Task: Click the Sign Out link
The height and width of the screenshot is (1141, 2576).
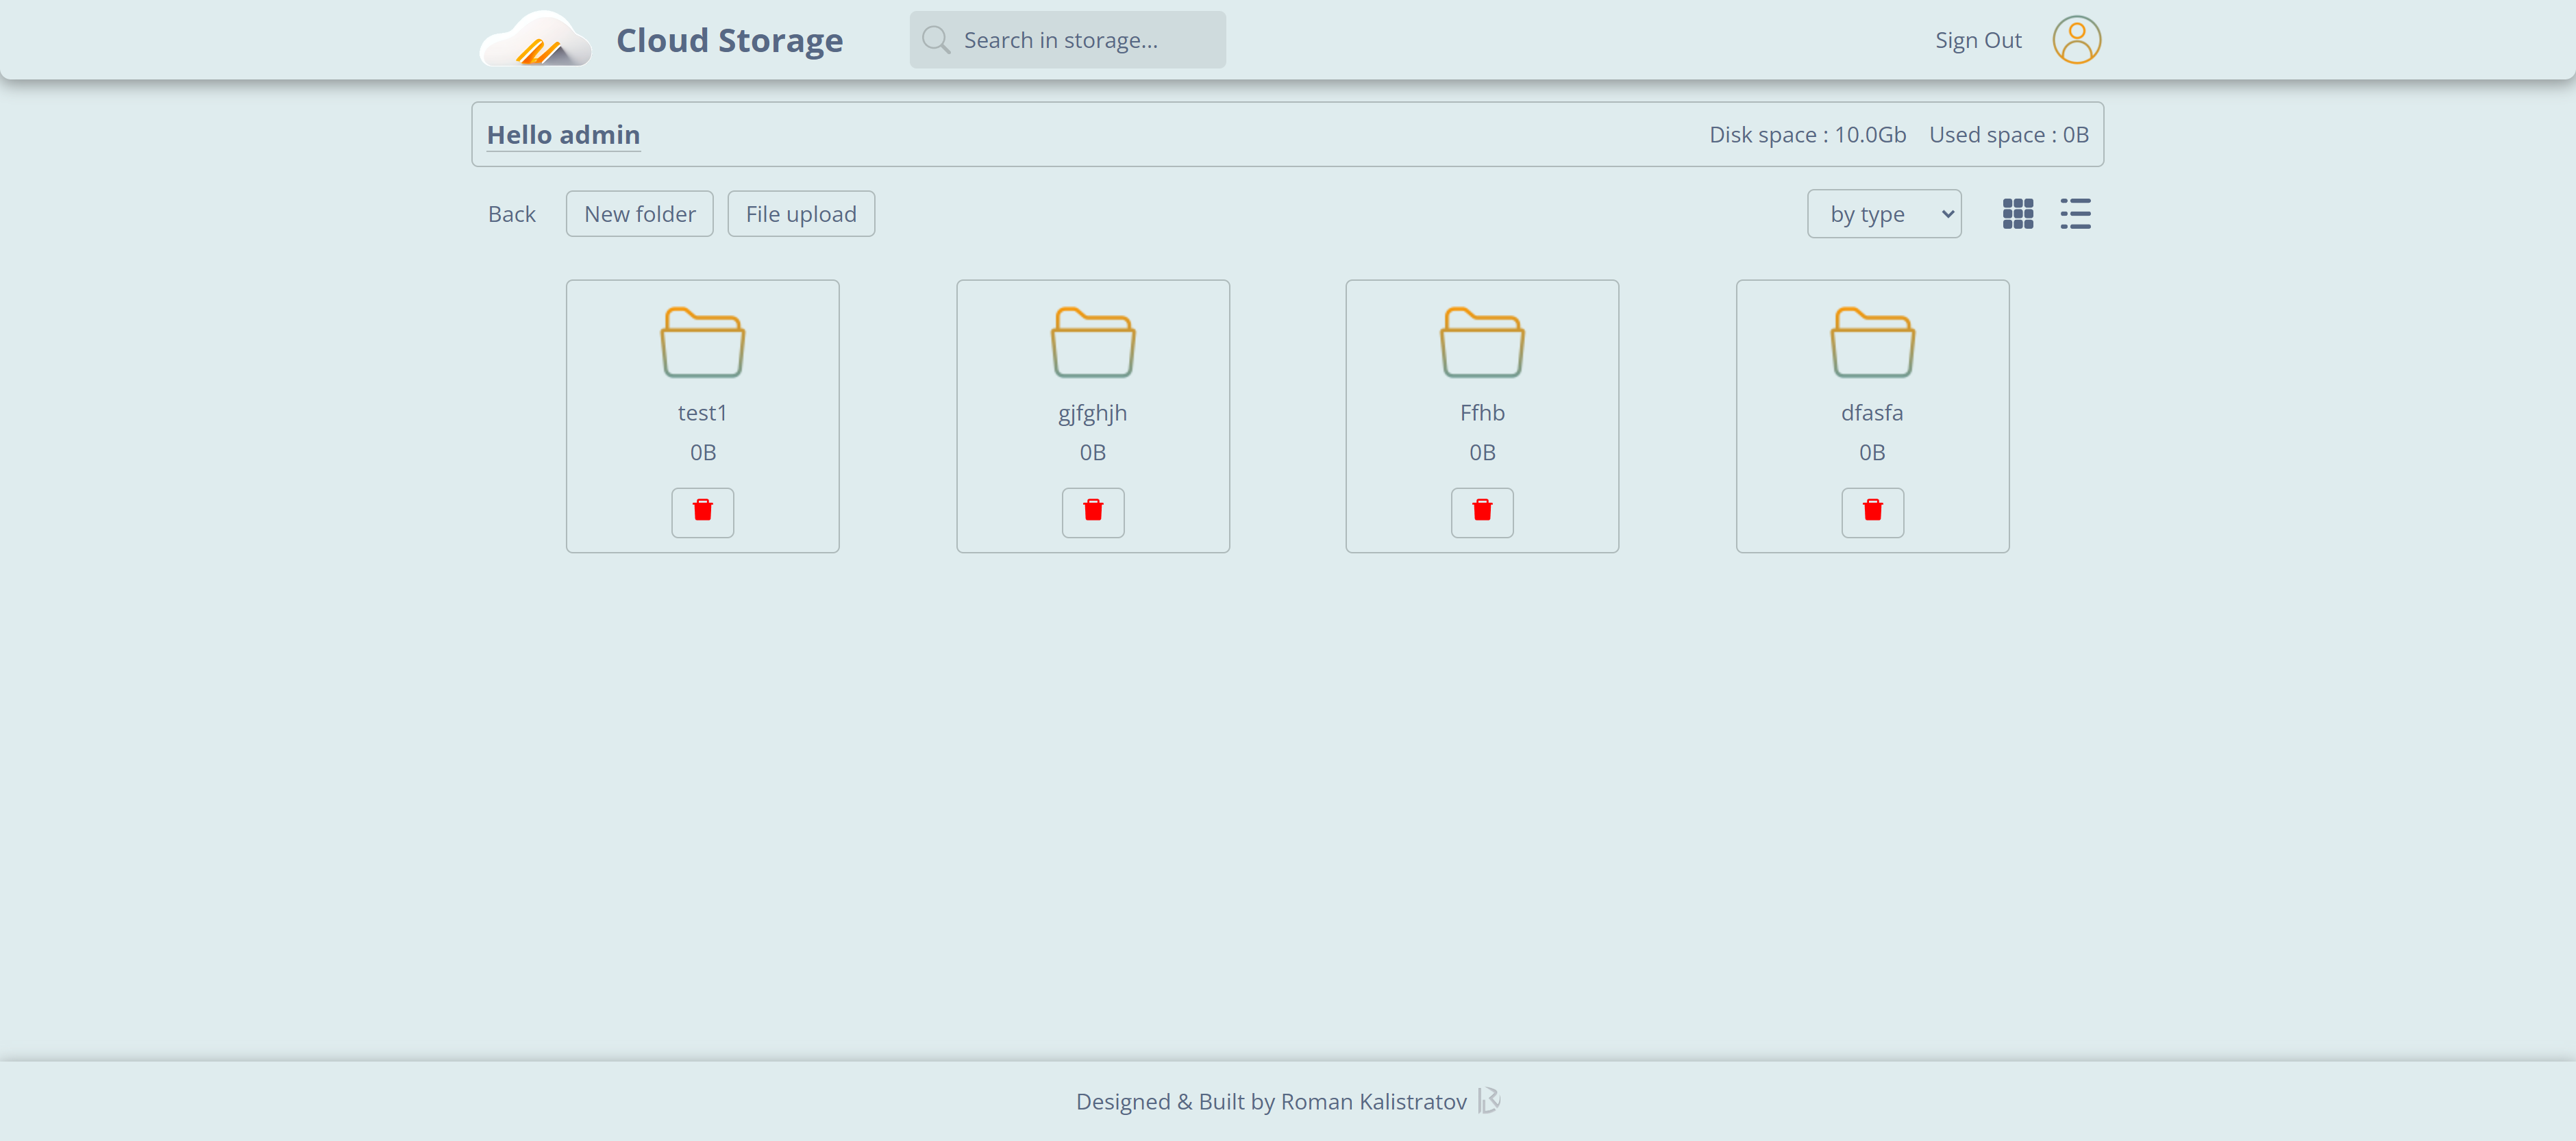Action: 1977,39
